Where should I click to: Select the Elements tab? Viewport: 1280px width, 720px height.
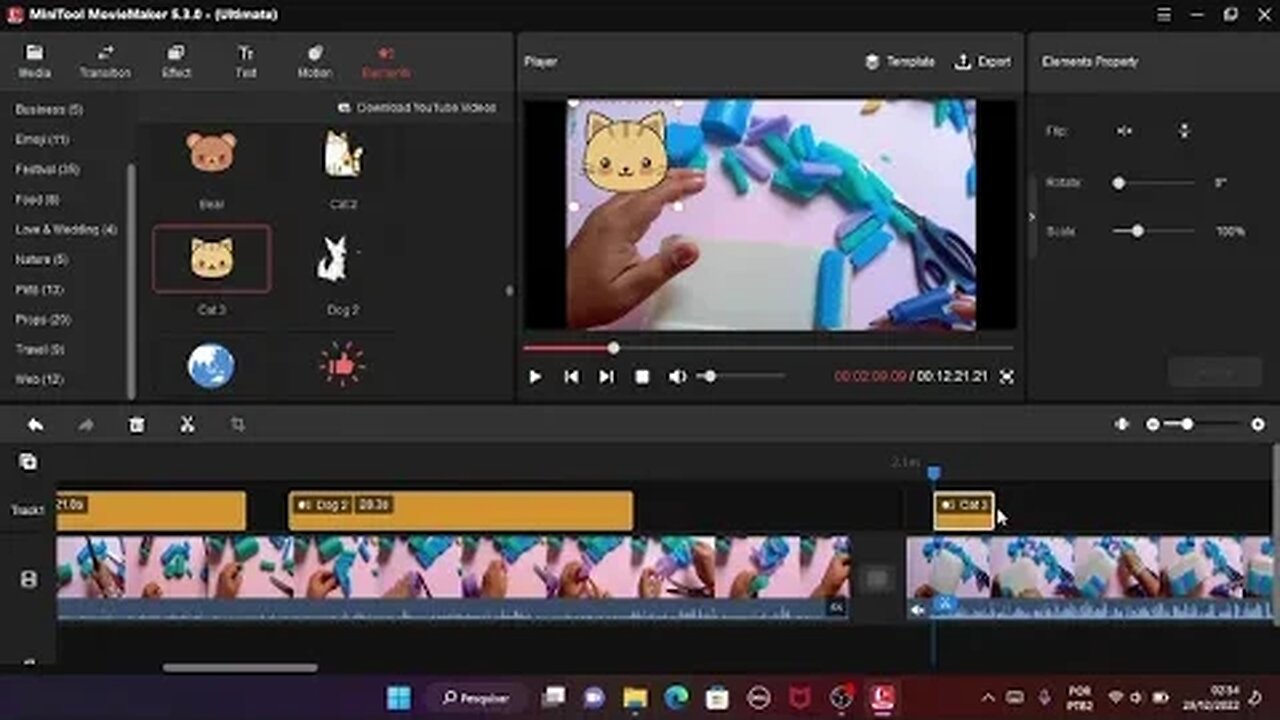pos(386,61)
